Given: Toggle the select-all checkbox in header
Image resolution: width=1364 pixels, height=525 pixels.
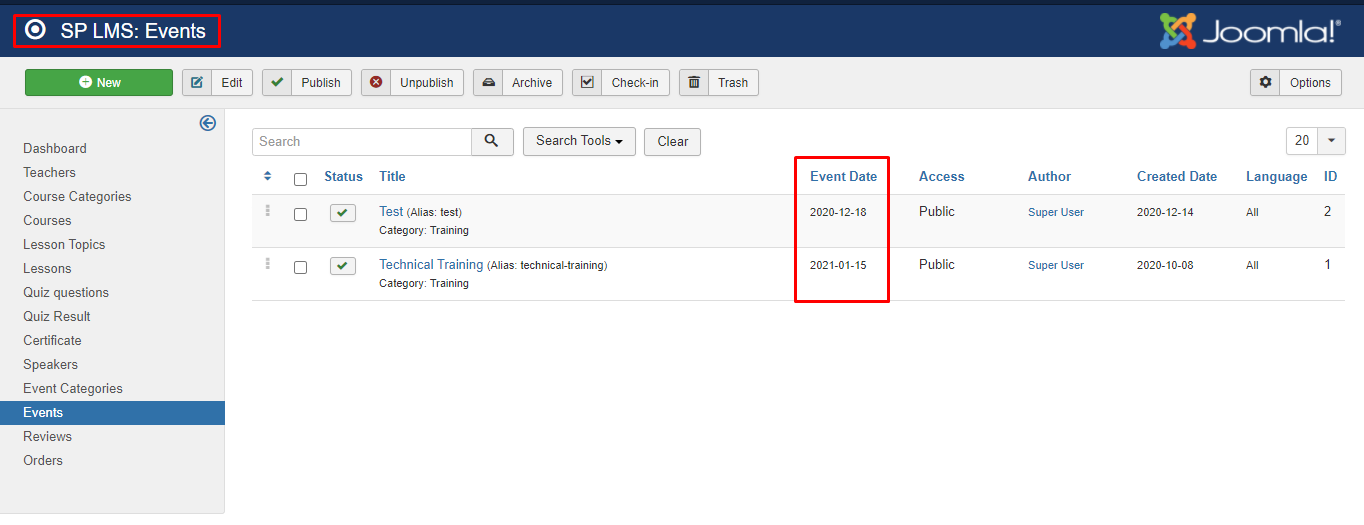Looking at the screenshot, I should click(x=300, y=179).
